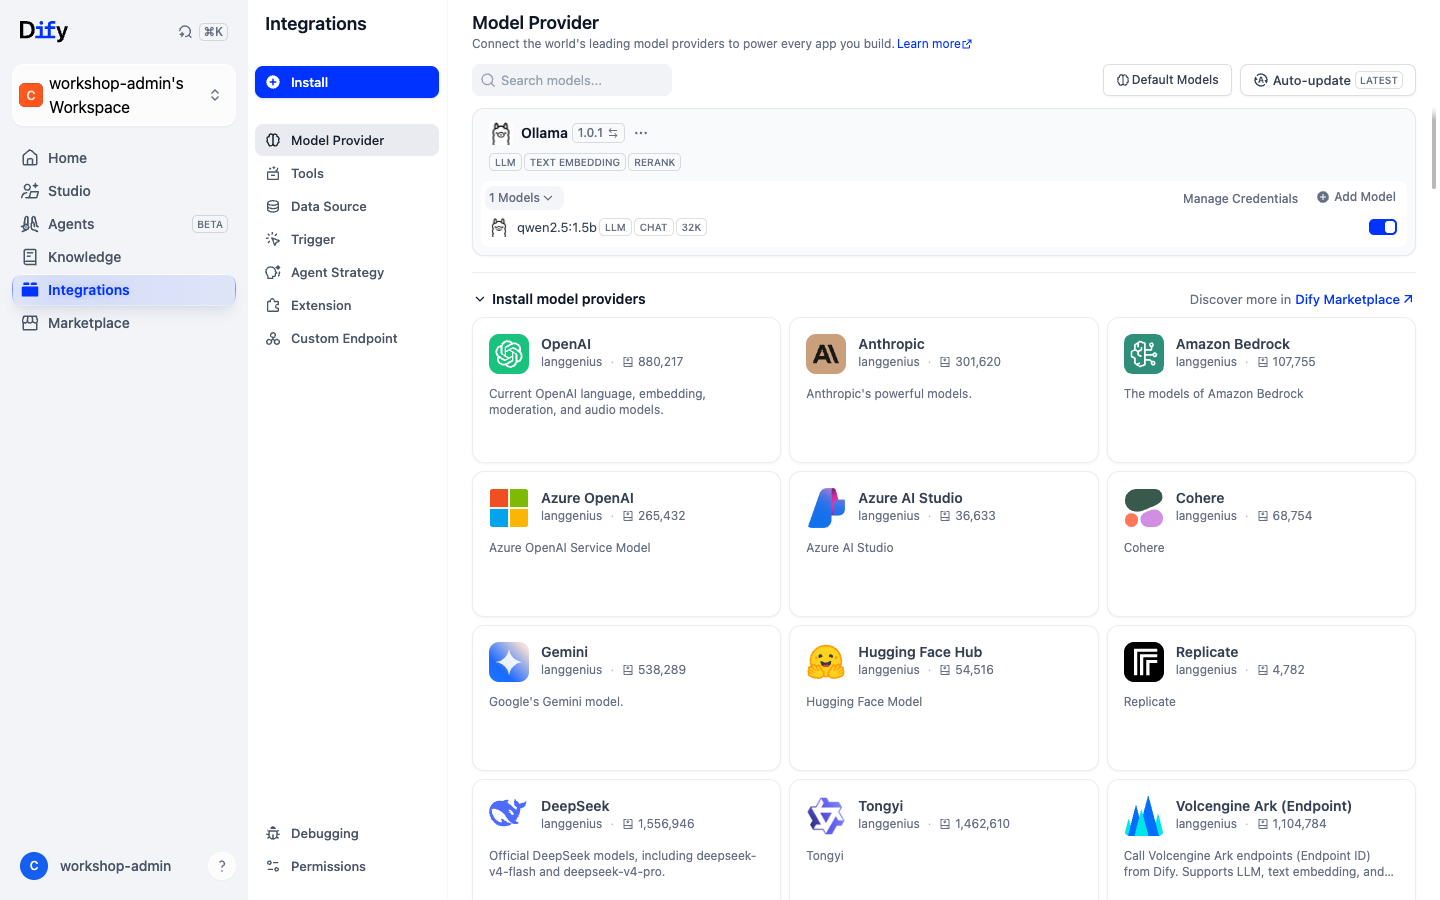
Task: Go to Studio in the sidebar
Action: 124,191
